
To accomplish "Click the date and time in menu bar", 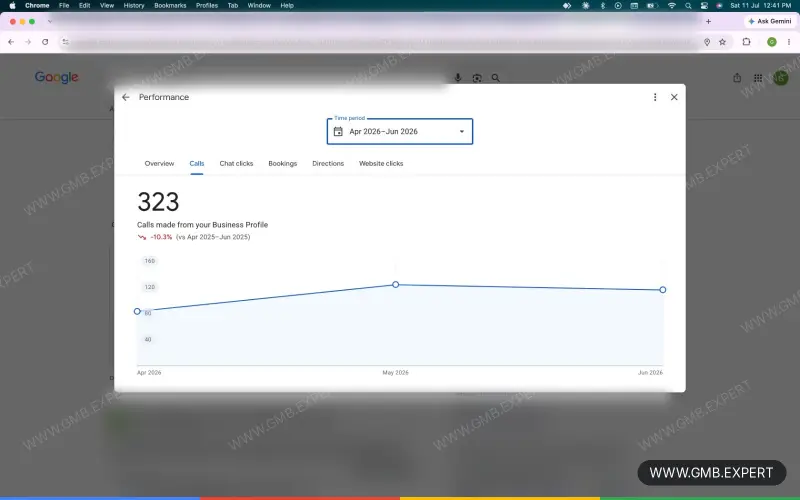I will coord(761,6).
